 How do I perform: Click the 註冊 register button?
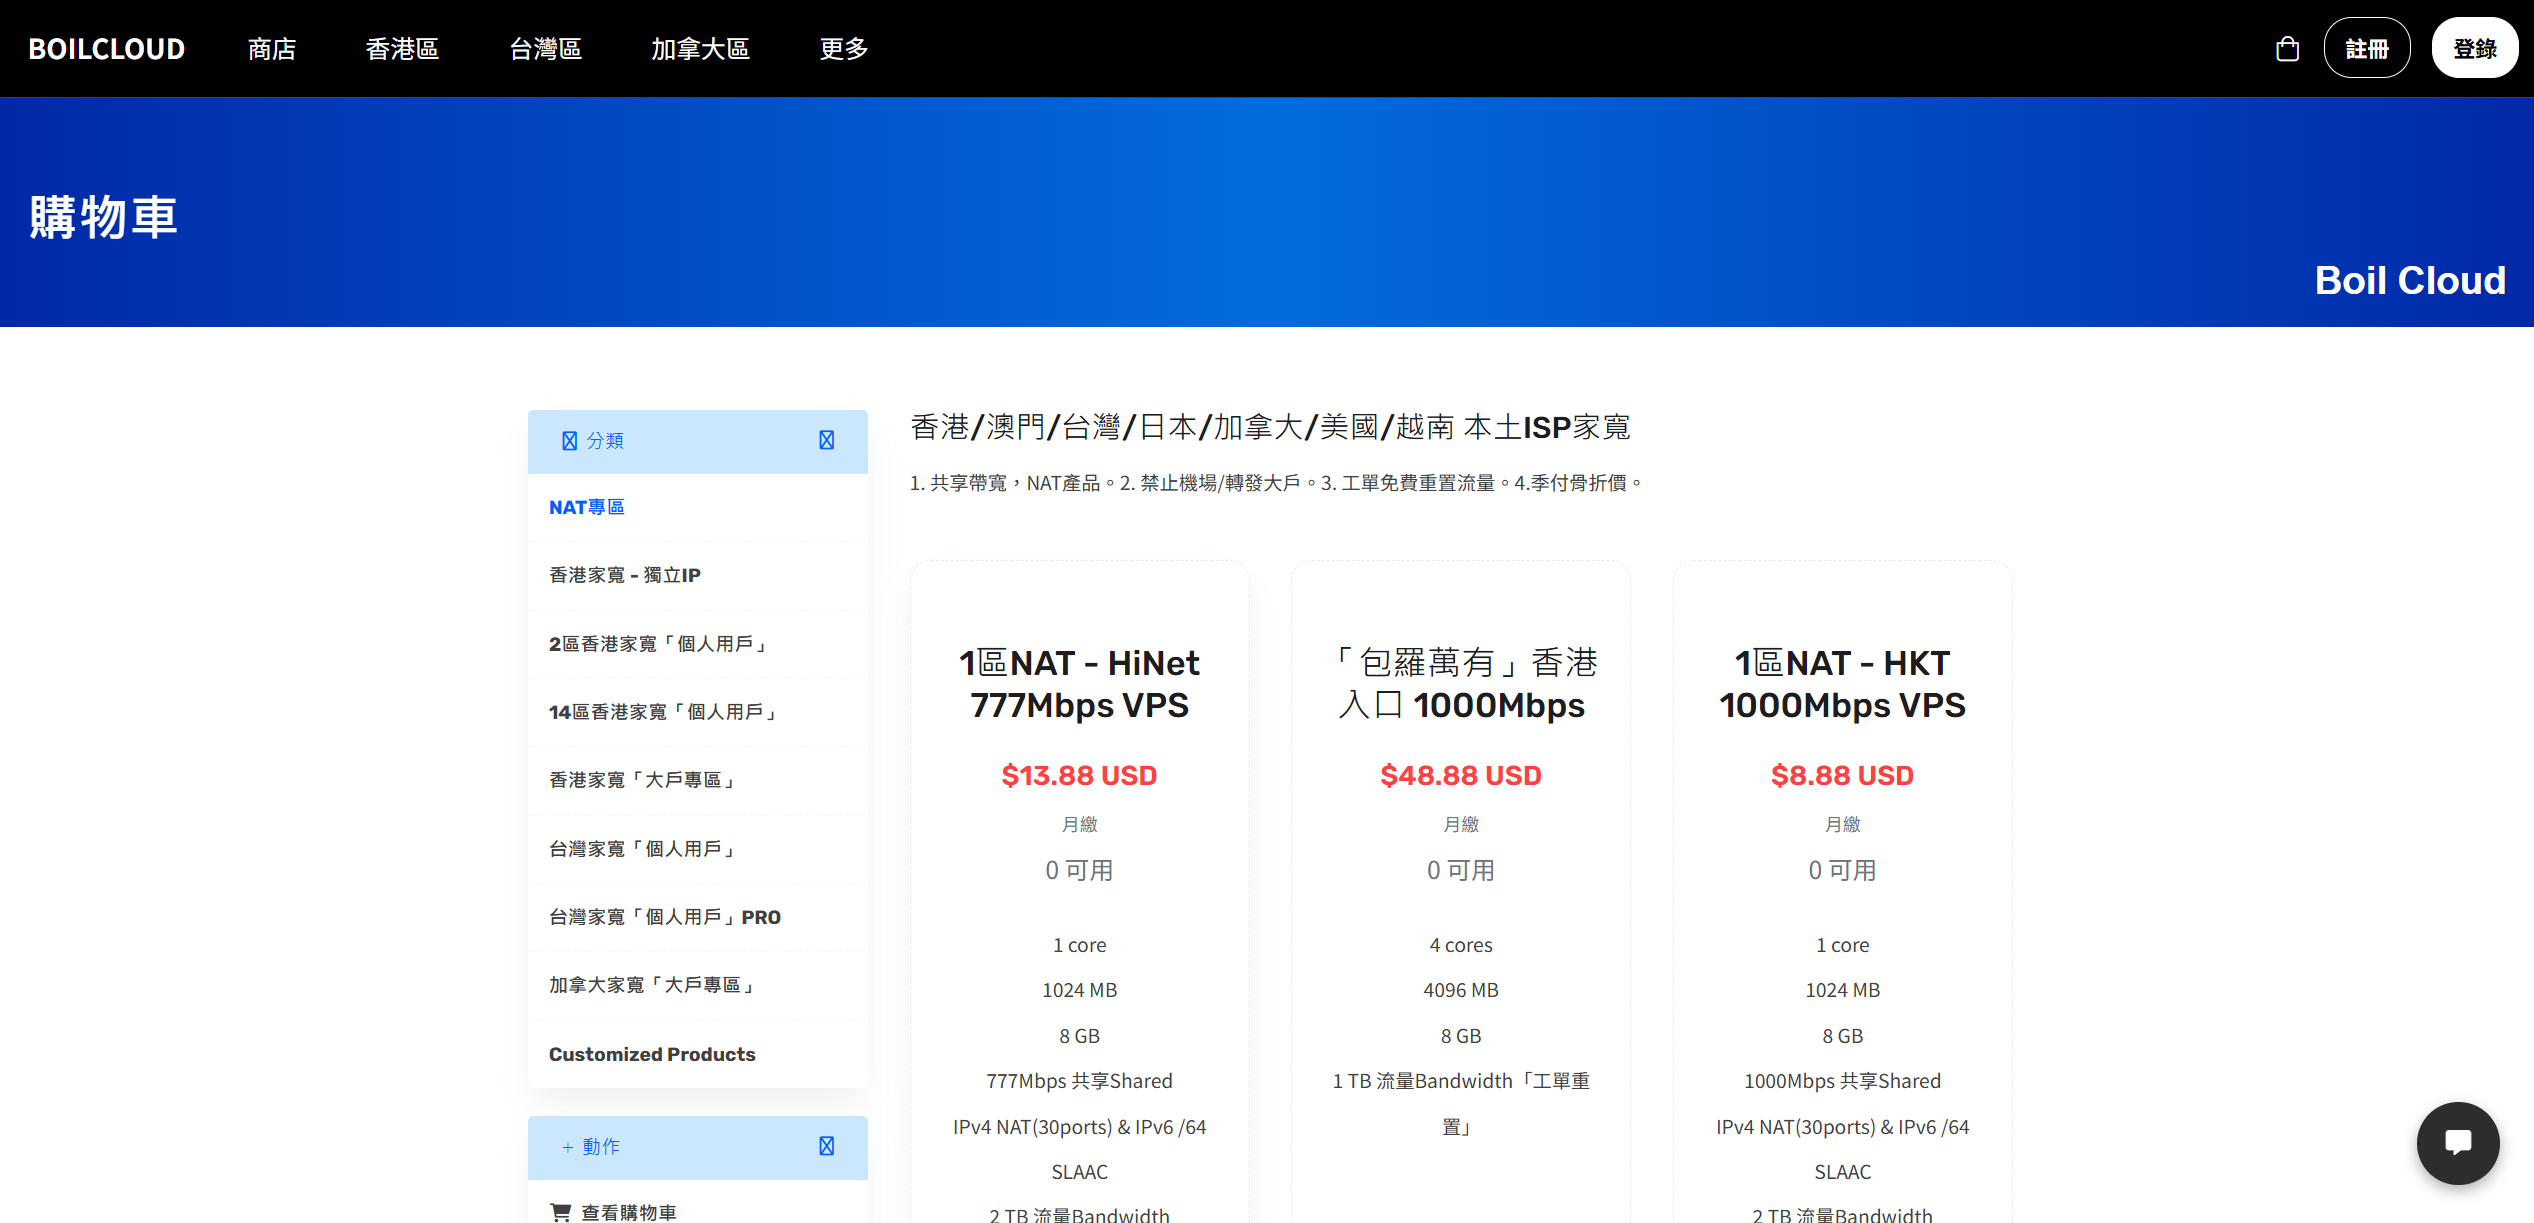pos(2366,48)
